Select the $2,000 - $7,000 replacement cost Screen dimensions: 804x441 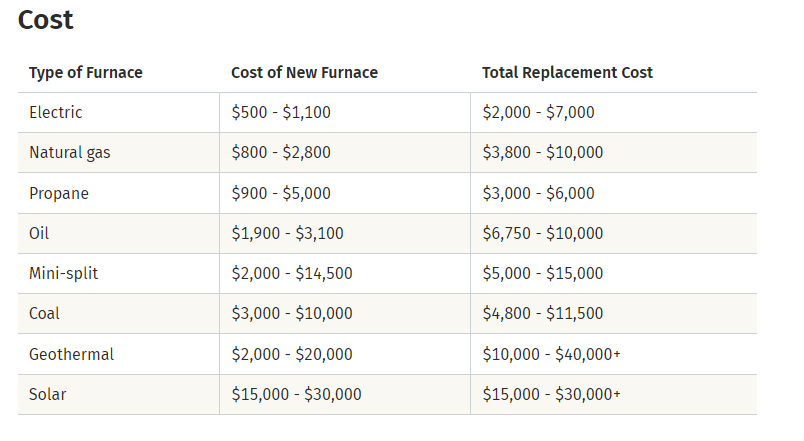tap(538, 112)
